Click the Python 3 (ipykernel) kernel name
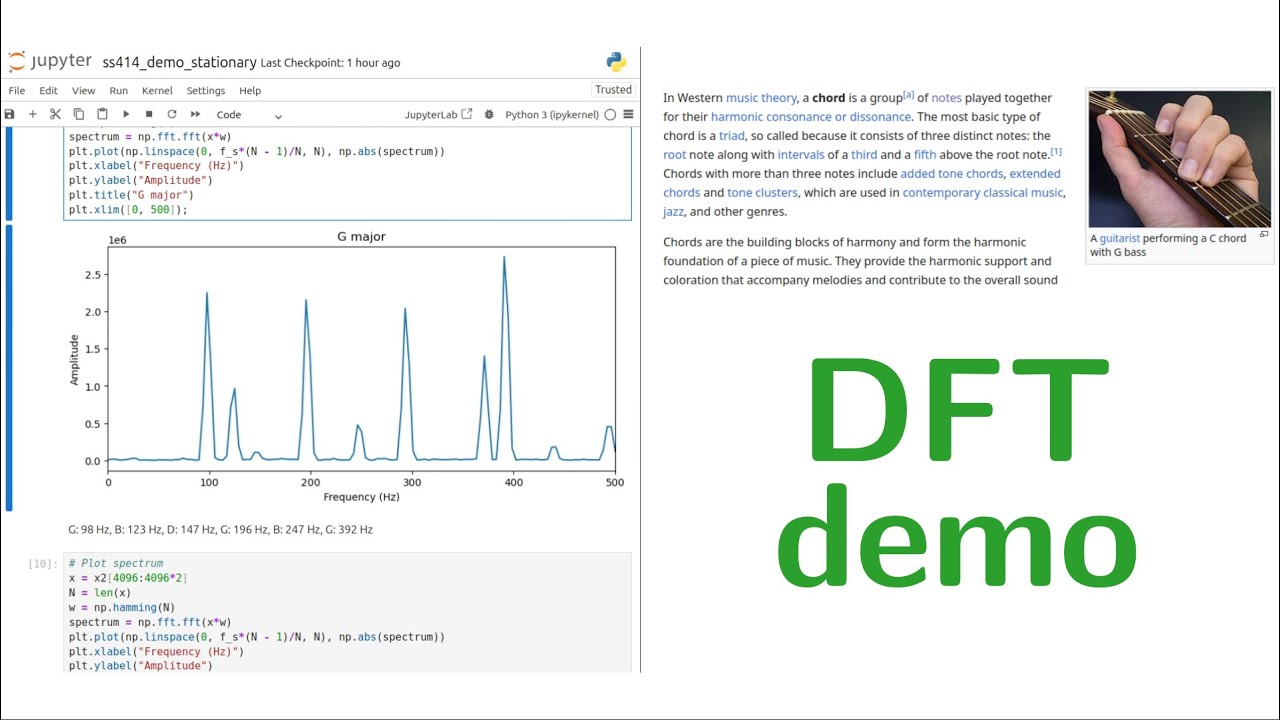 coord(552,115)
